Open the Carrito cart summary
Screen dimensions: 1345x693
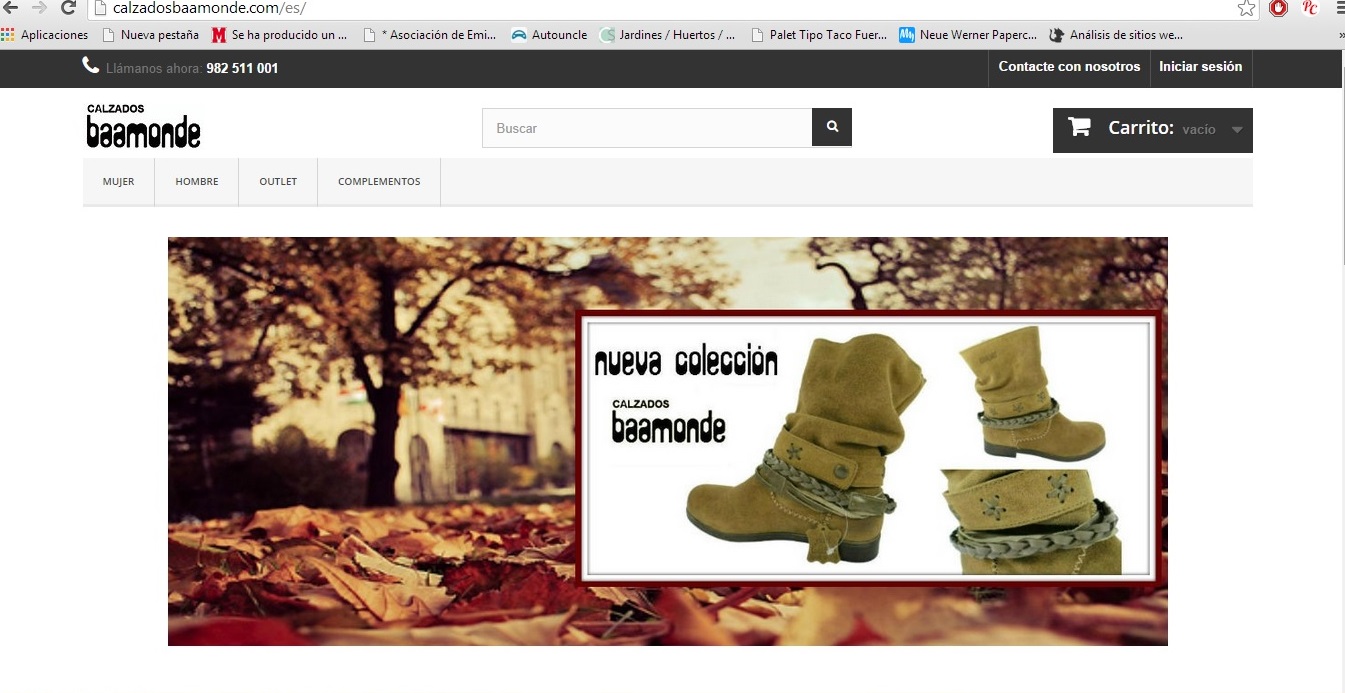pyautogui.click(x=1153, y=130)
